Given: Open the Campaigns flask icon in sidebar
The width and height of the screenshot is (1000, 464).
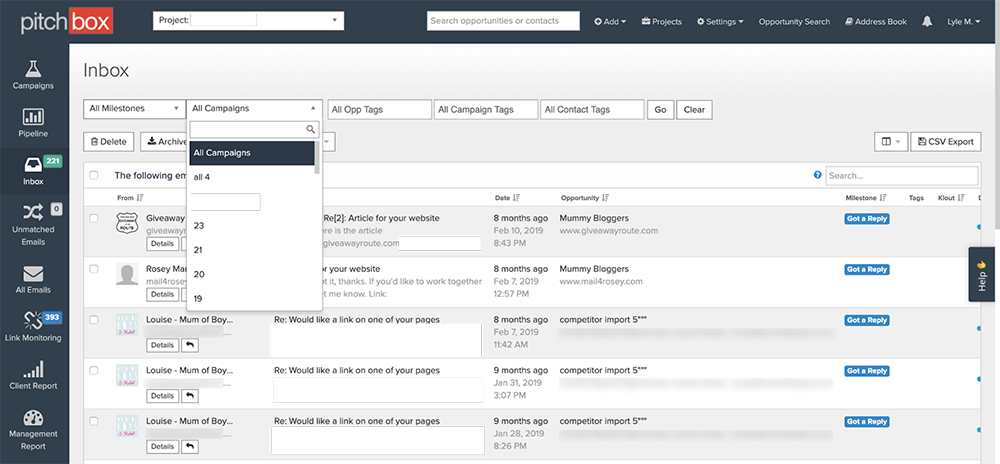Looking at the screenshot, I should tap(33, 69).
